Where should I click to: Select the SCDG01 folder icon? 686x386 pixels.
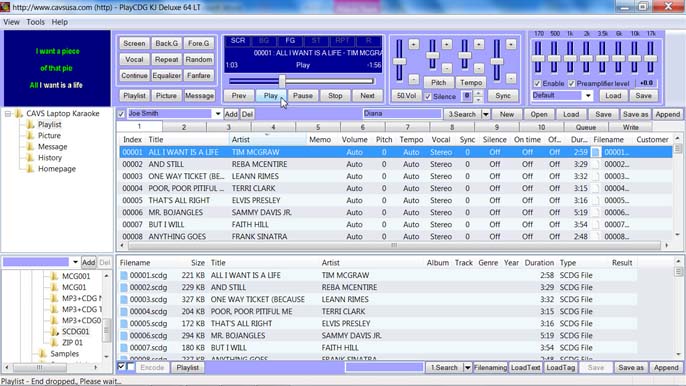click(x=54, y=332)
